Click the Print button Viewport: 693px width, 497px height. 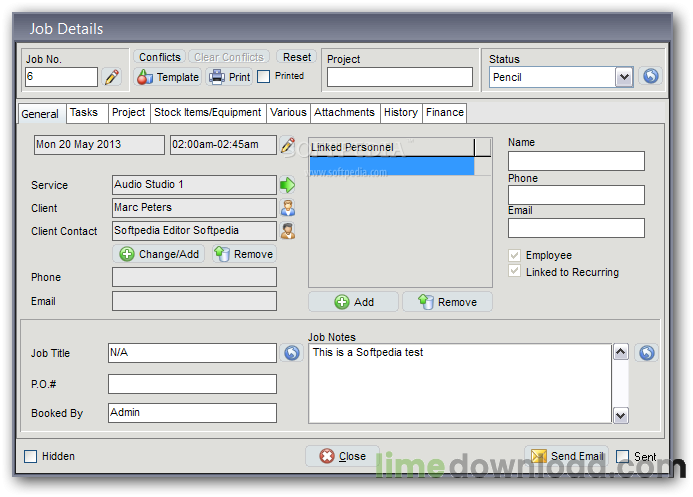(229, 77)
